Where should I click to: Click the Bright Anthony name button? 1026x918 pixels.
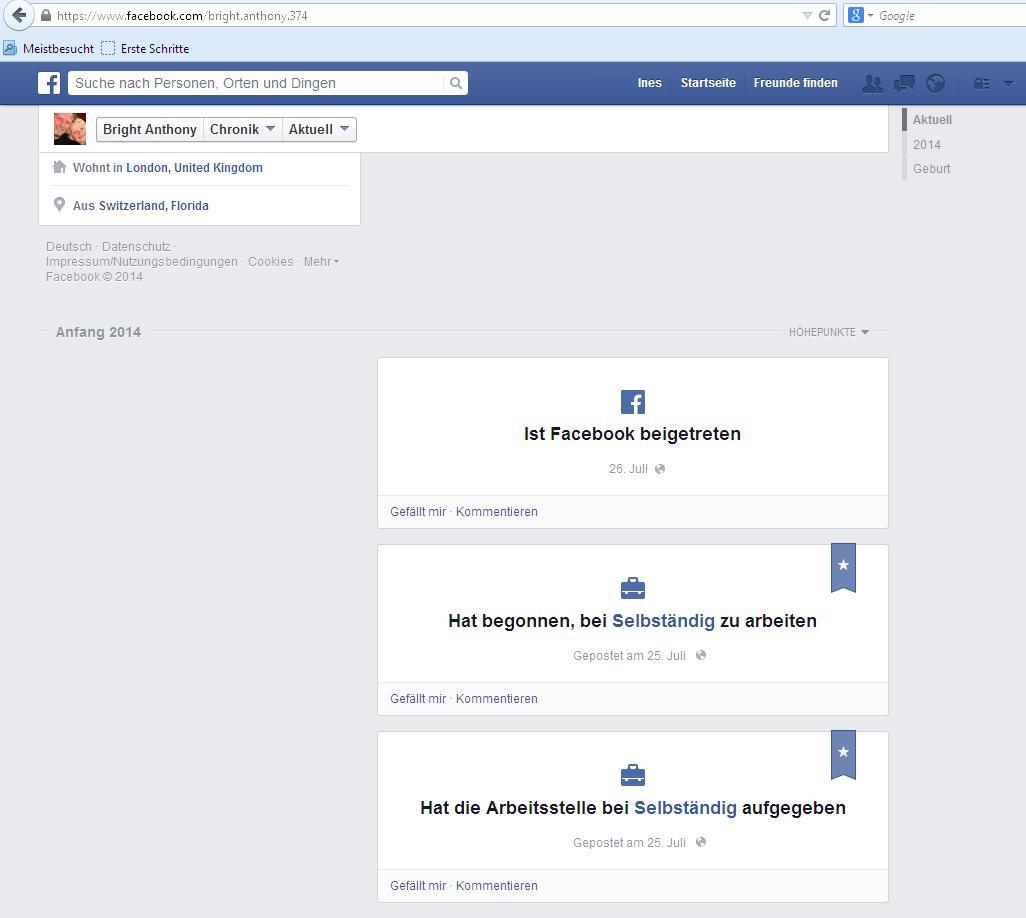(x=150, y=130)
